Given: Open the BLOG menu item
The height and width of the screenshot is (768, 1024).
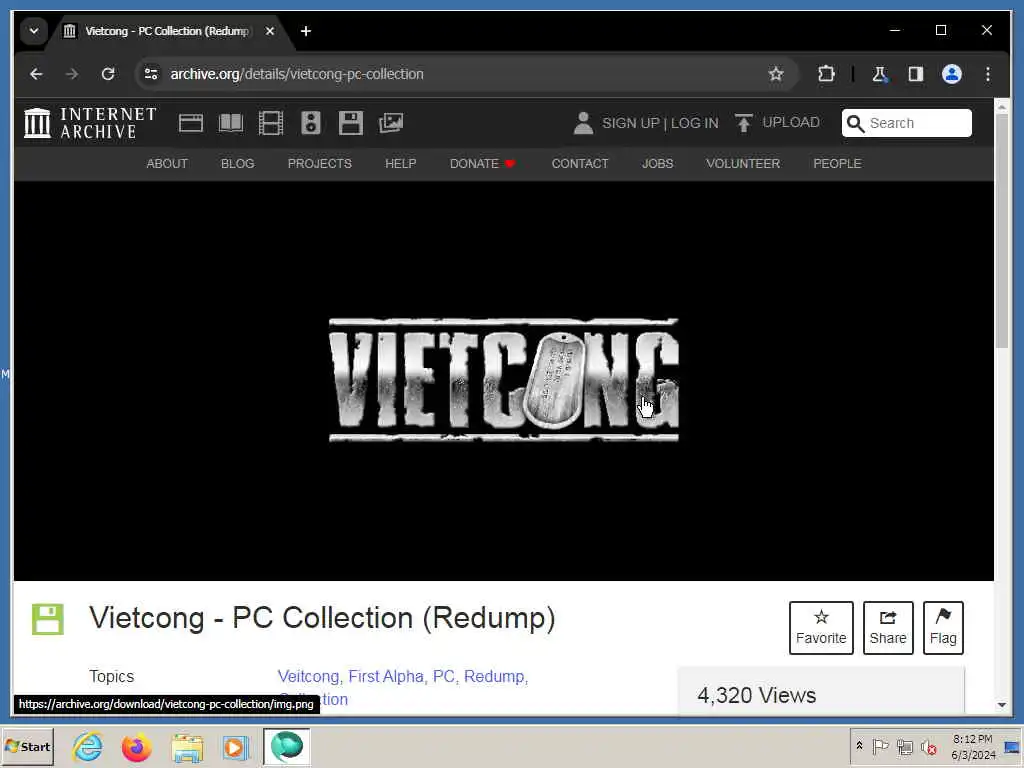Looking at the screenshot, I should (x=238, y=163).
